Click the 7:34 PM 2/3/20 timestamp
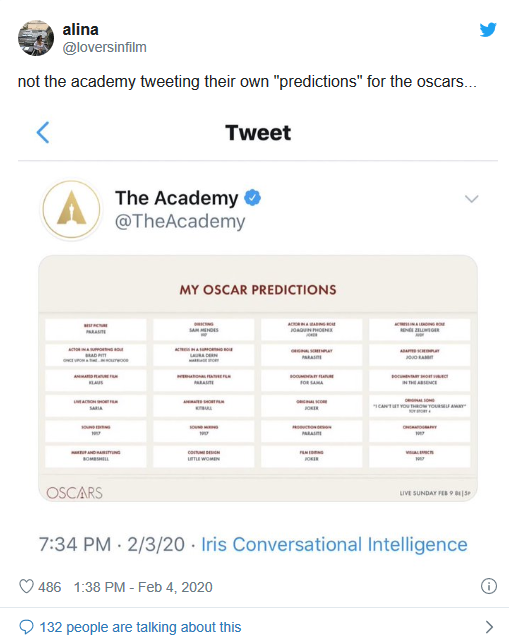The image size is (509, 639). pos(111,544)
